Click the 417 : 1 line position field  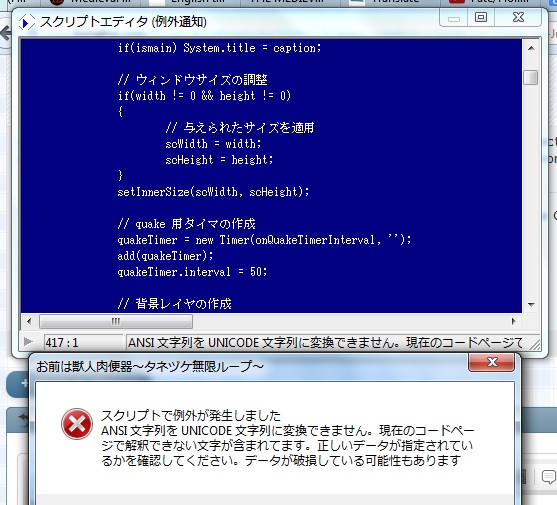pos(83,343)
